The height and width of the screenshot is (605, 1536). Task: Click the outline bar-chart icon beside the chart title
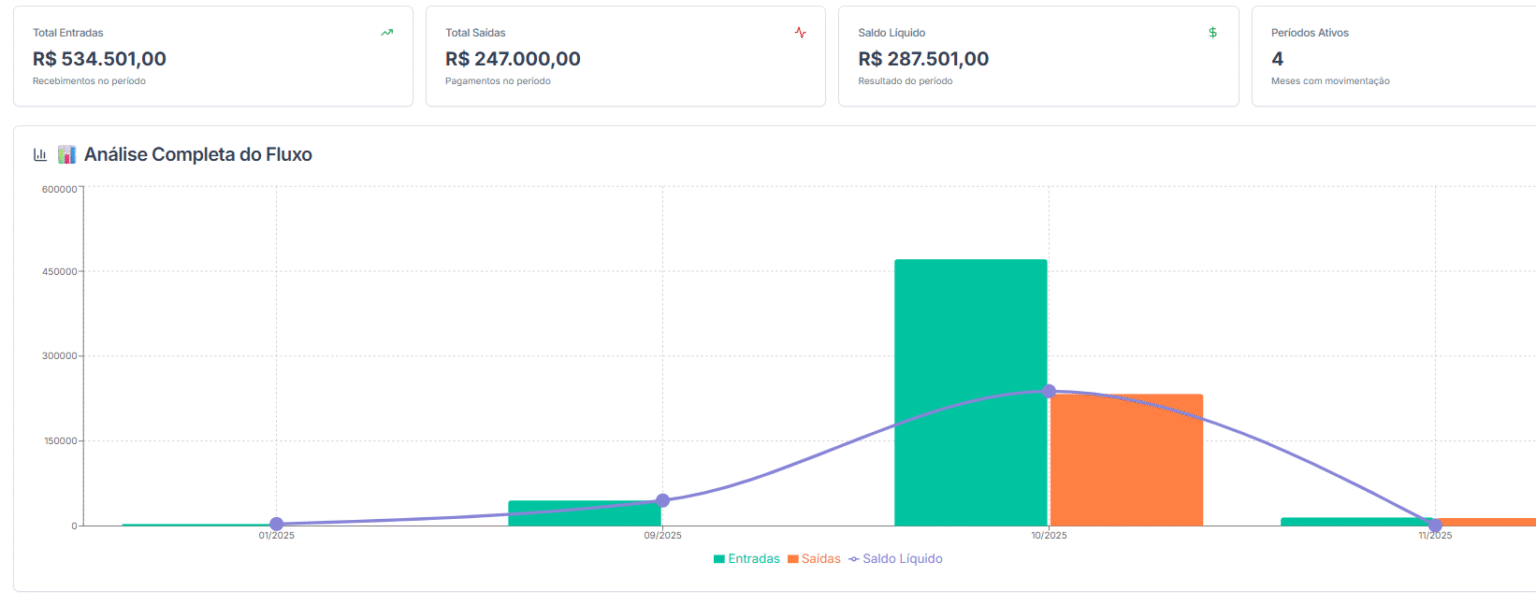tap(40, 155)
